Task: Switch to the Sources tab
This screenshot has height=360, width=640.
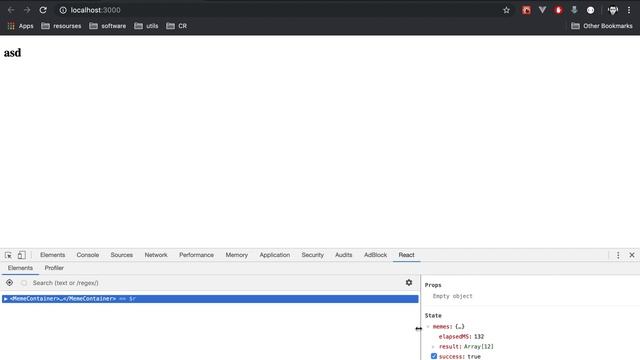Action: pos(122,255)
